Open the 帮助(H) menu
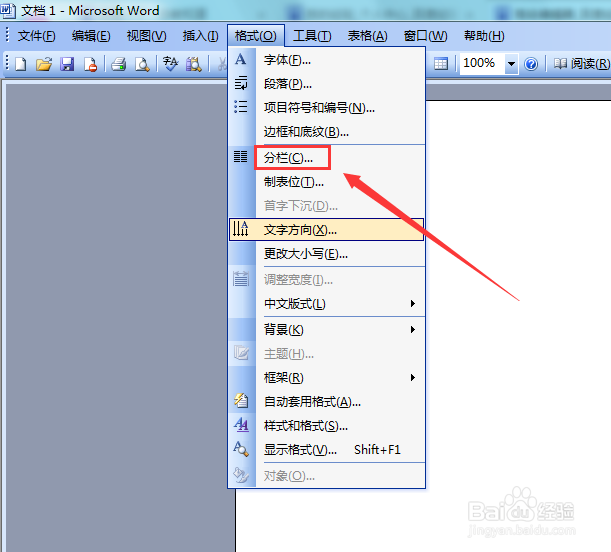The width and height of the screenshot is (611, 552). pos(484,36)
